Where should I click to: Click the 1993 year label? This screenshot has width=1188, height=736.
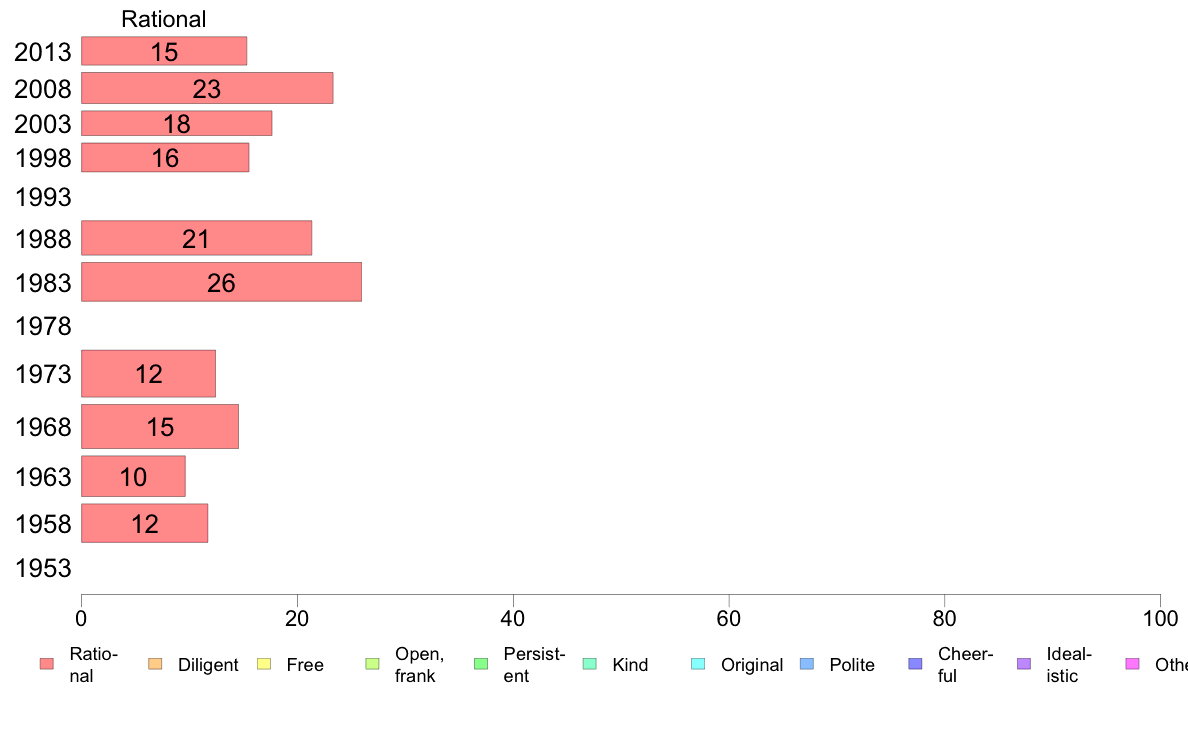[x=42, y=197]
